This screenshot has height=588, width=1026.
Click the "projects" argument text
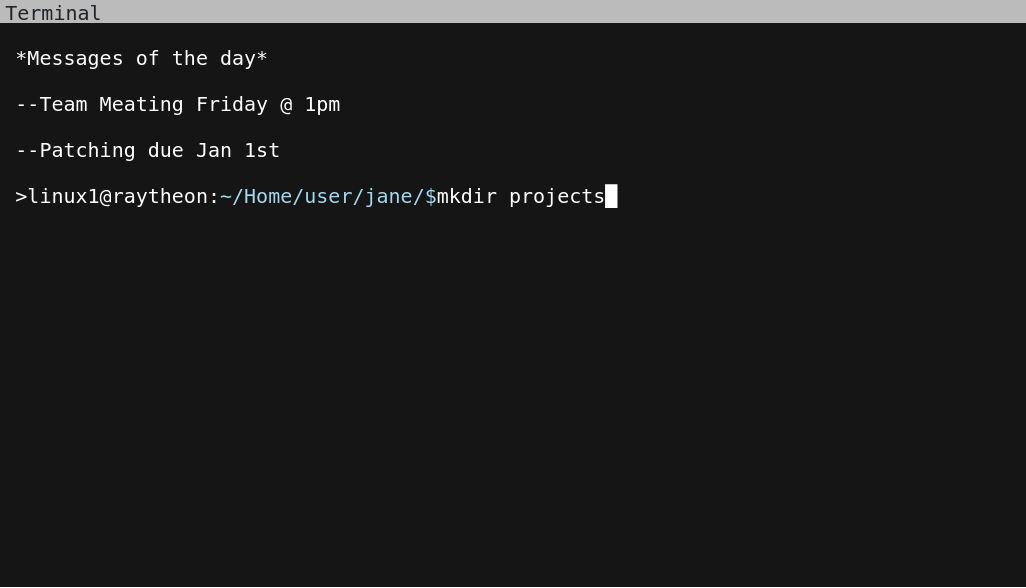click(557, 196)
